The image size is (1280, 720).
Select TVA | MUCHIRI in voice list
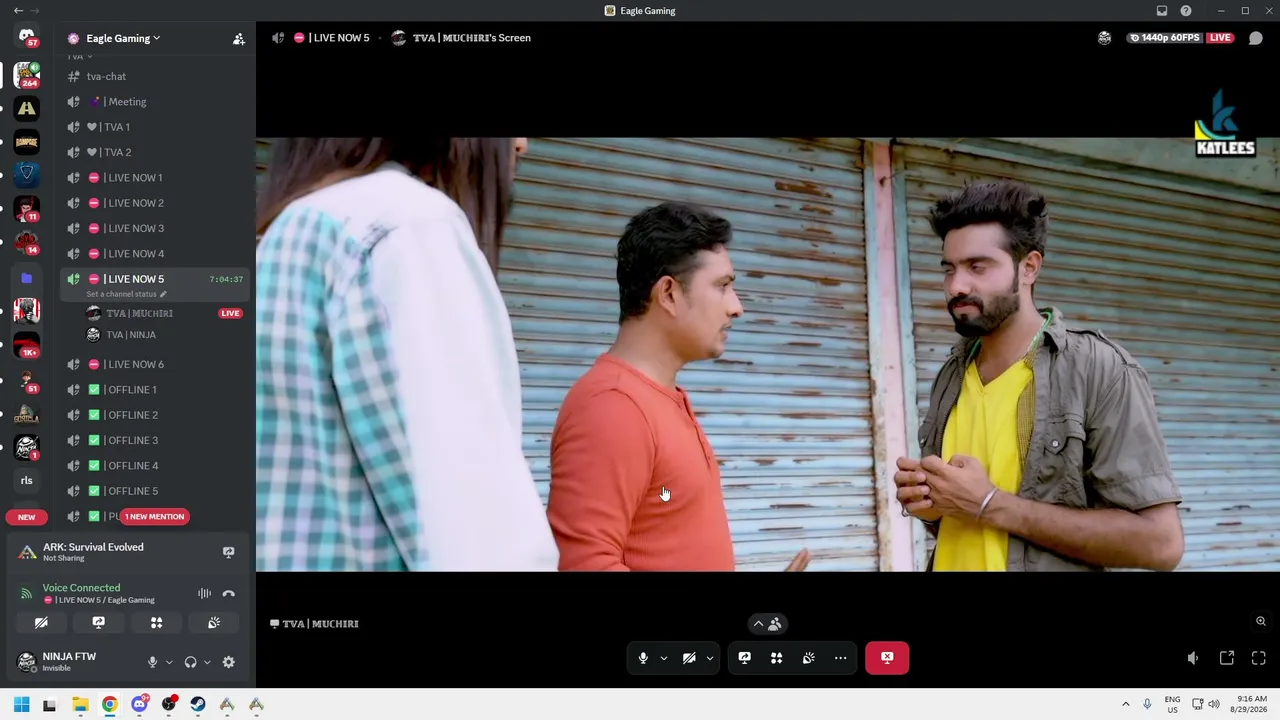pos(140,313)
